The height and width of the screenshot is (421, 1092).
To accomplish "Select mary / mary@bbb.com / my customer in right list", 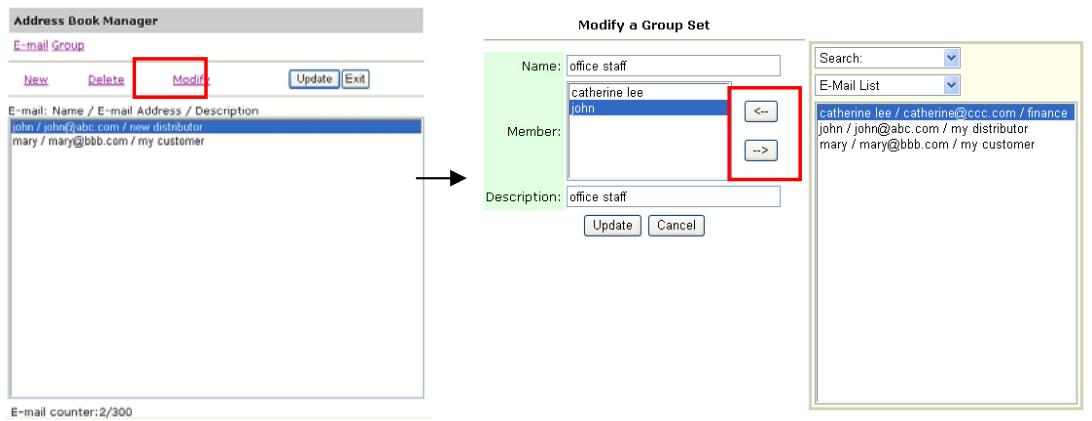I will coord(946,145).
